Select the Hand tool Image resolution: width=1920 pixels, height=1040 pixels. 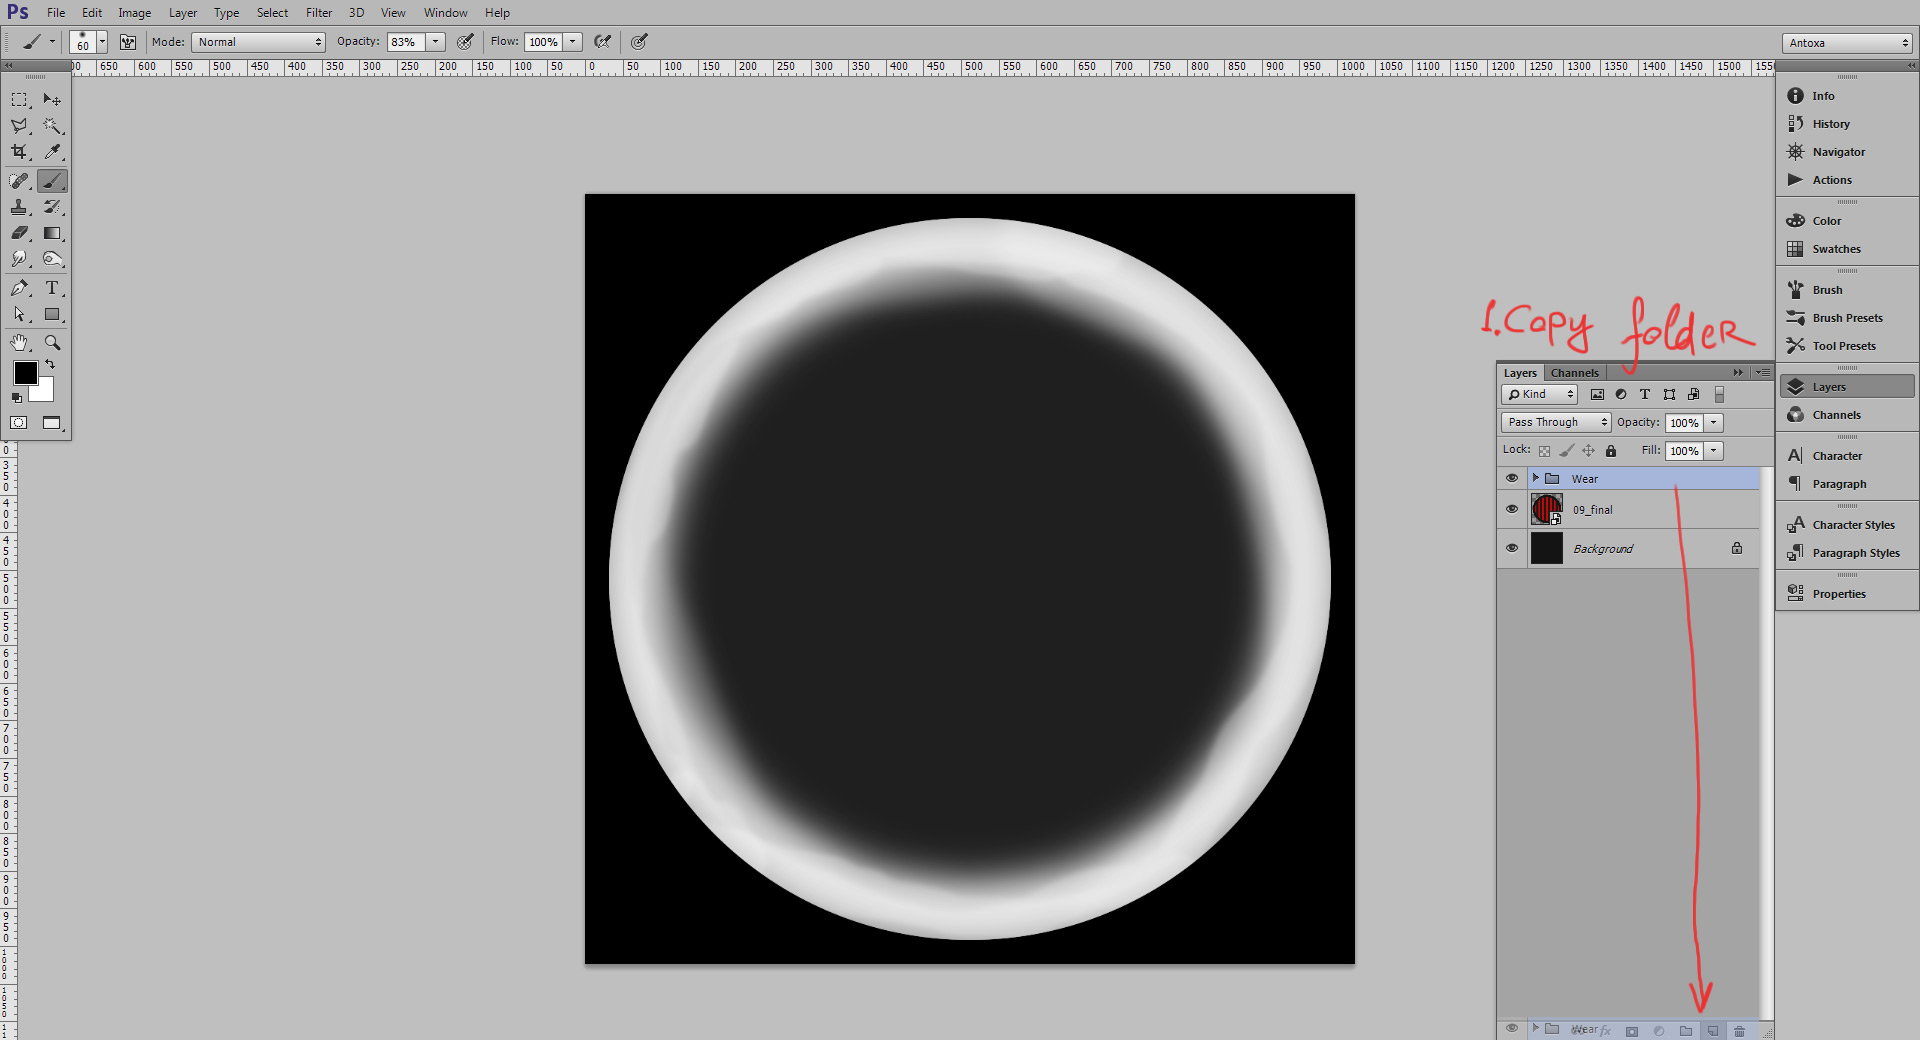pos(20,343)
